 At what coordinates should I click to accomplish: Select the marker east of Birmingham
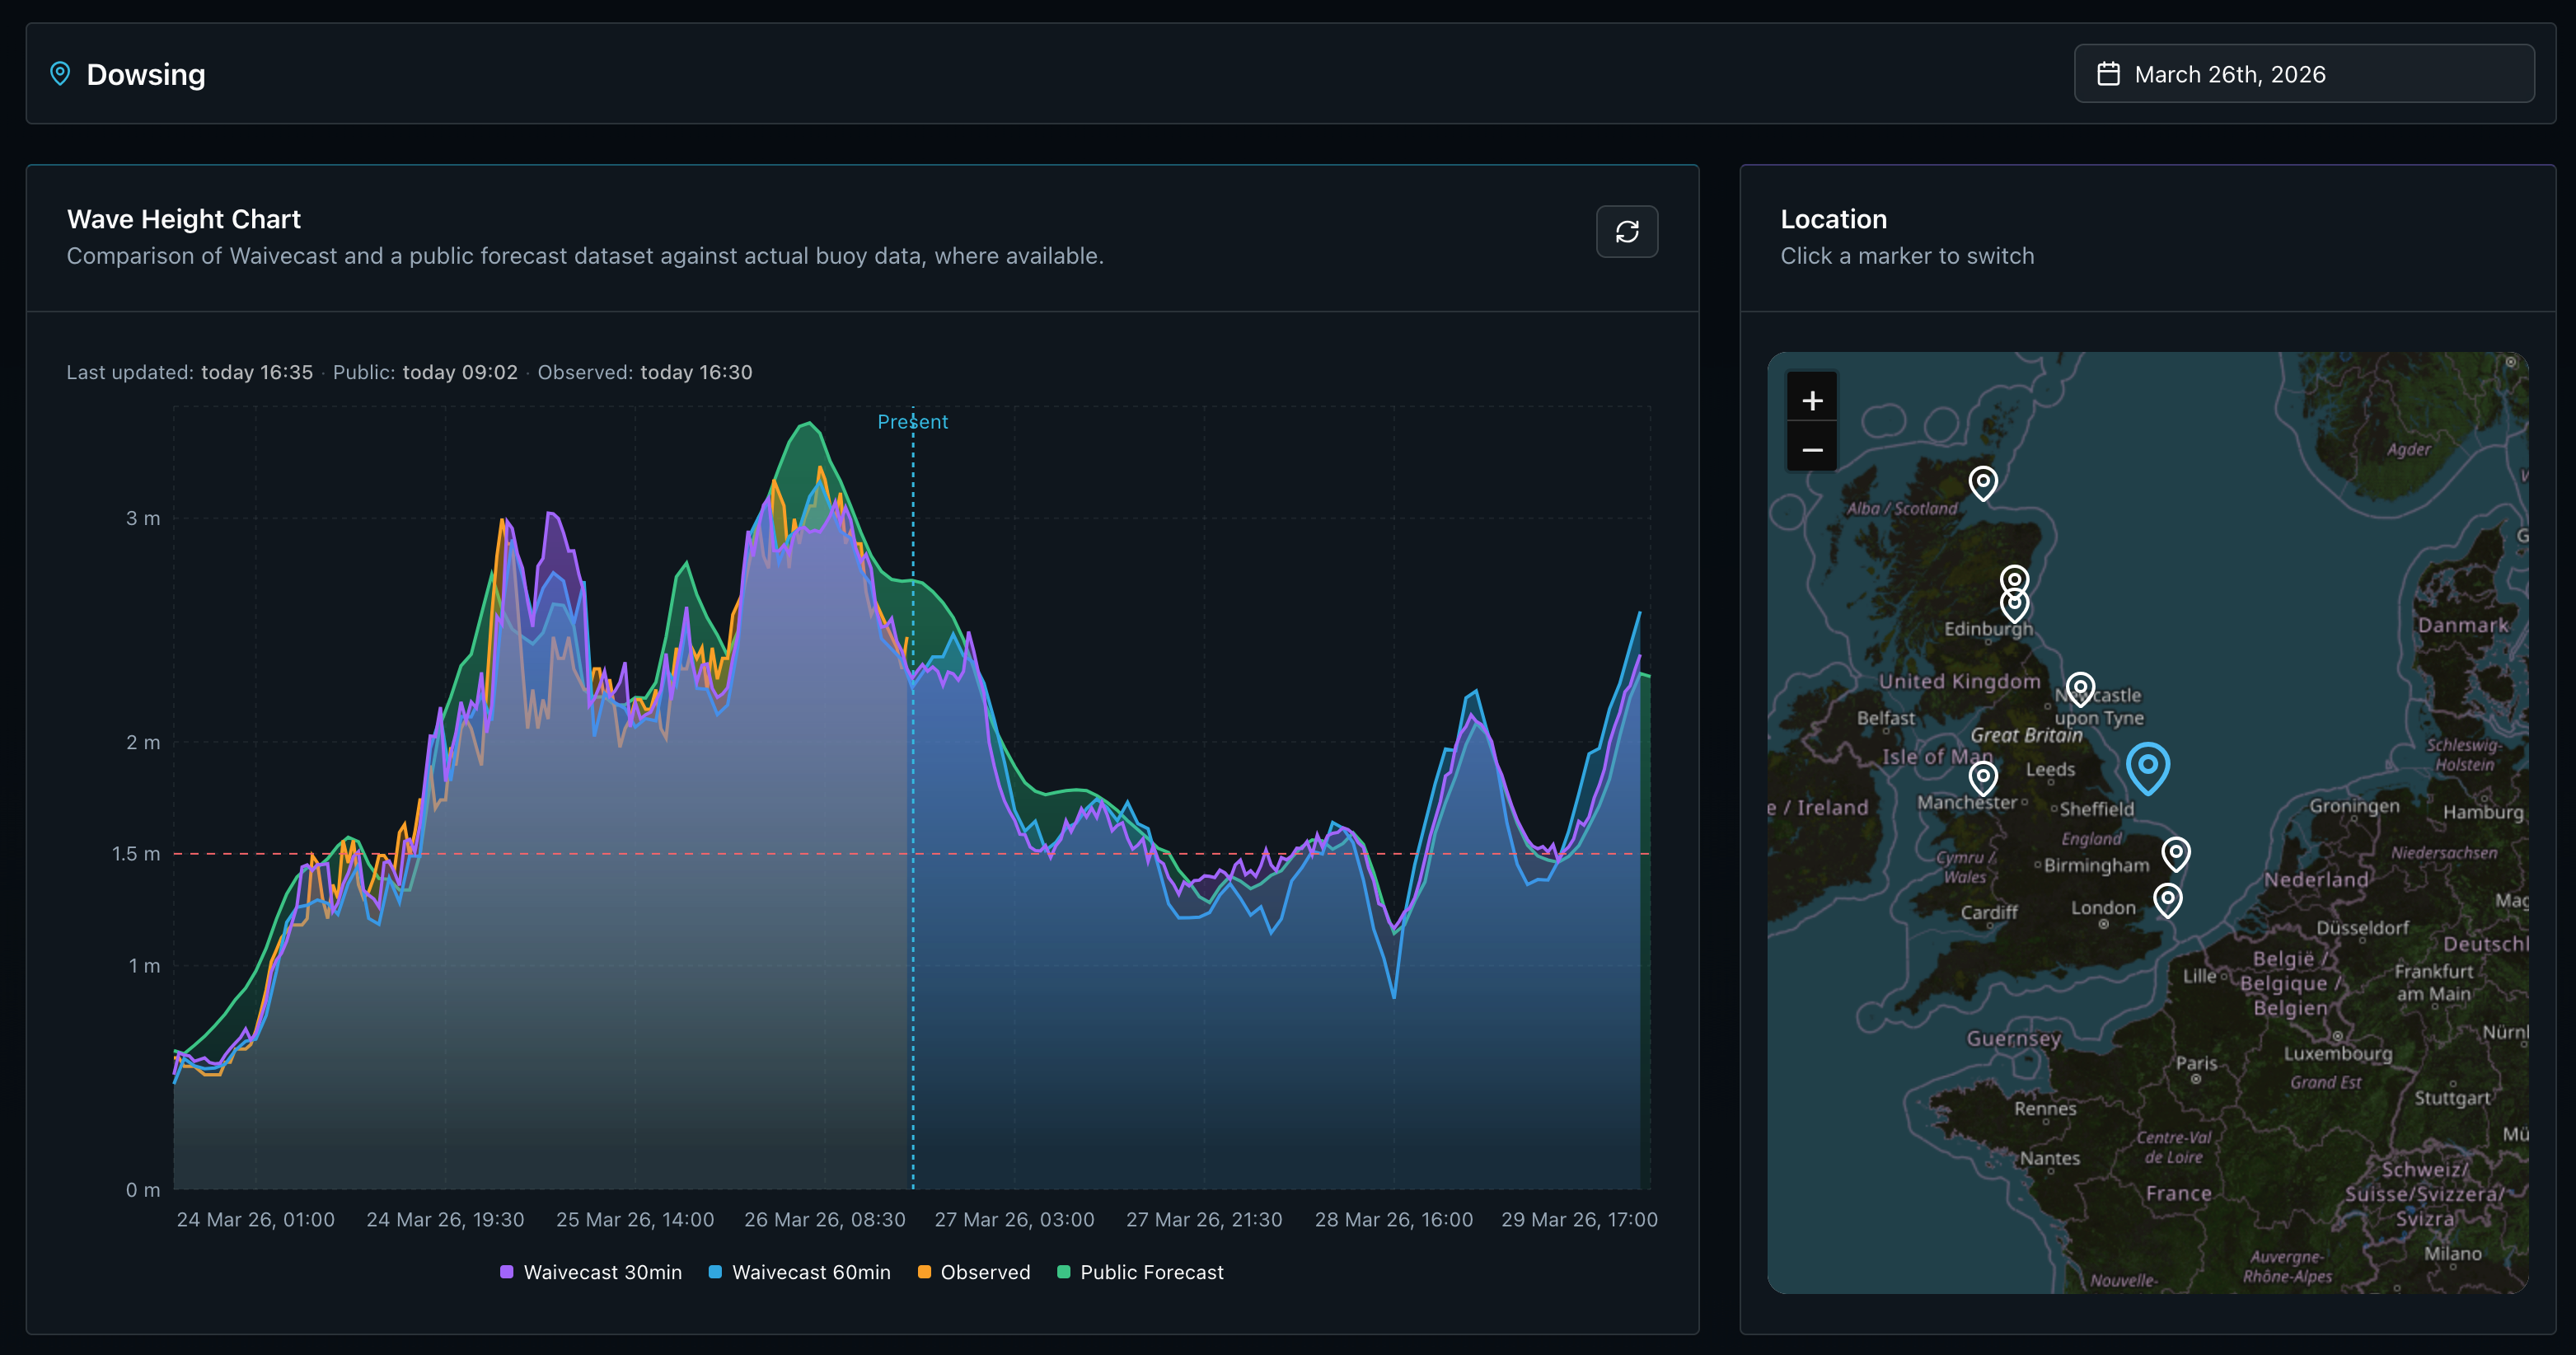pyautogui.click(x=2176, y=853)
